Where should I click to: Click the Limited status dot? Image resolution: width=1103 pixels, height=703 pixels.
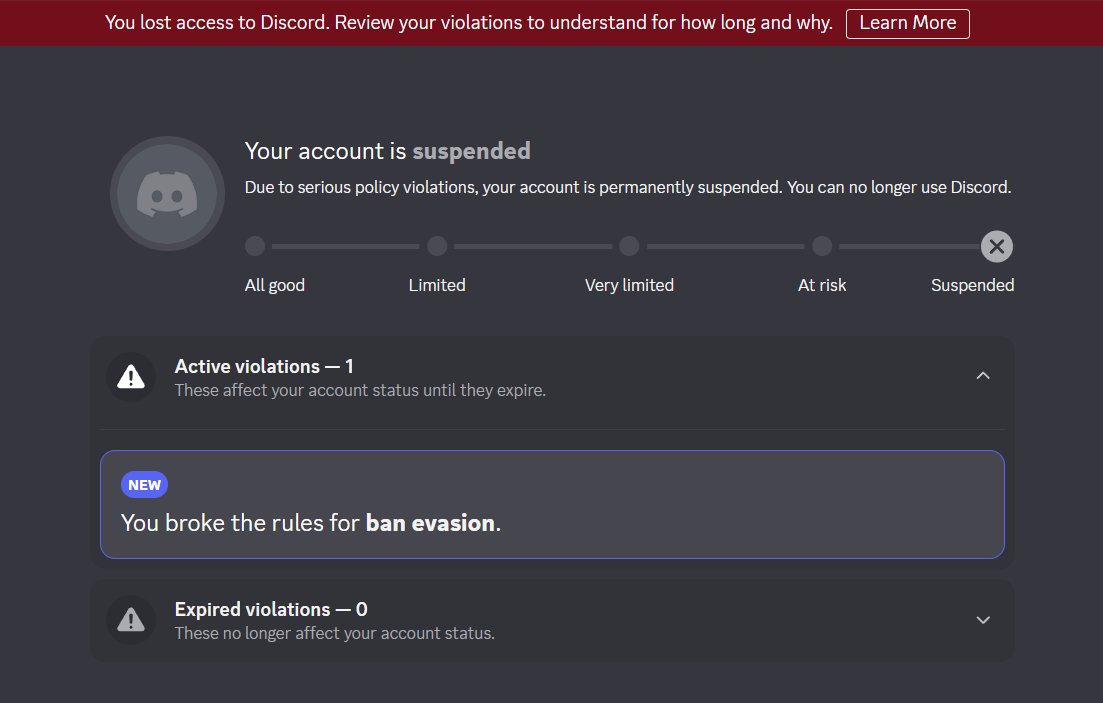pos(437,246)
